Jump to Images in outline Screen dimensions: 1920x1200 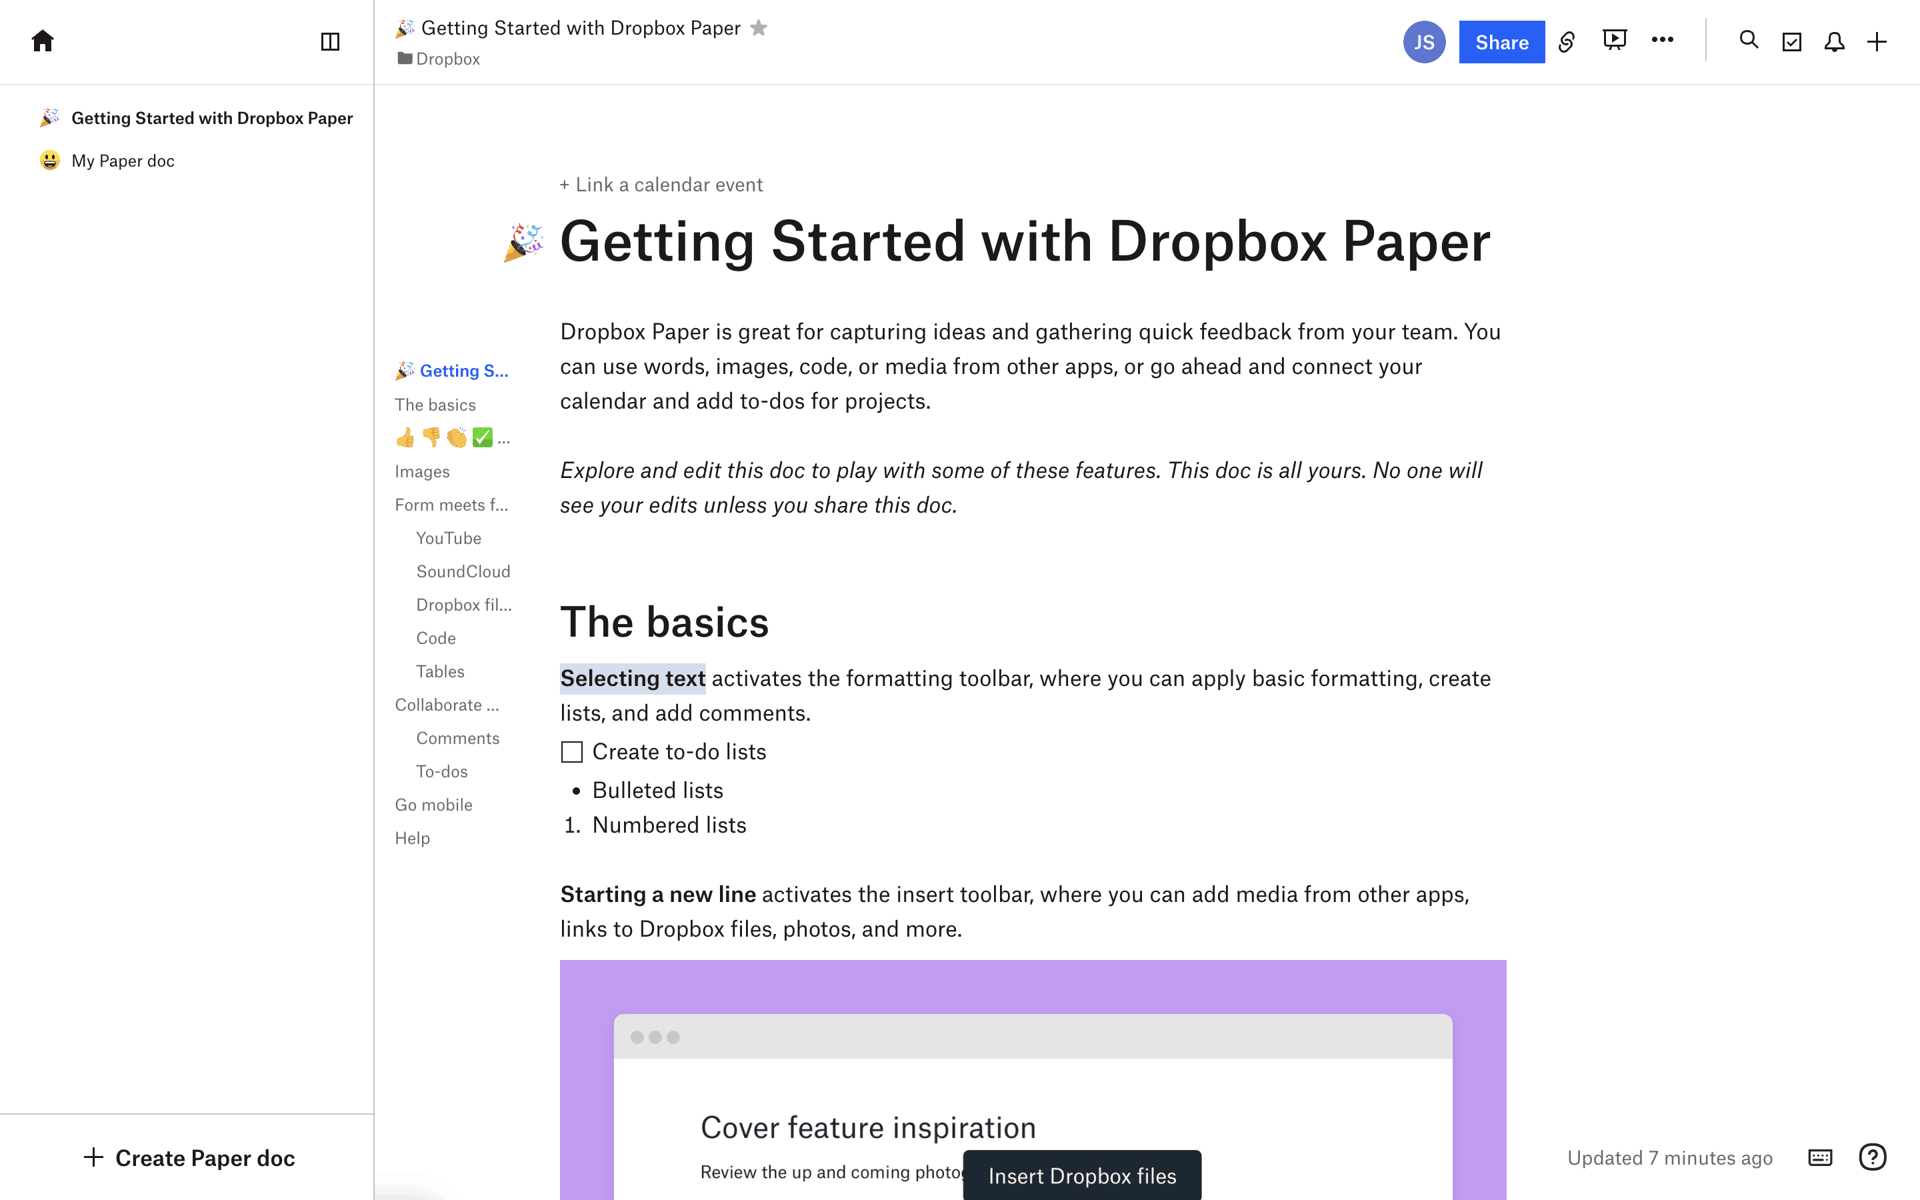point(422,472)
